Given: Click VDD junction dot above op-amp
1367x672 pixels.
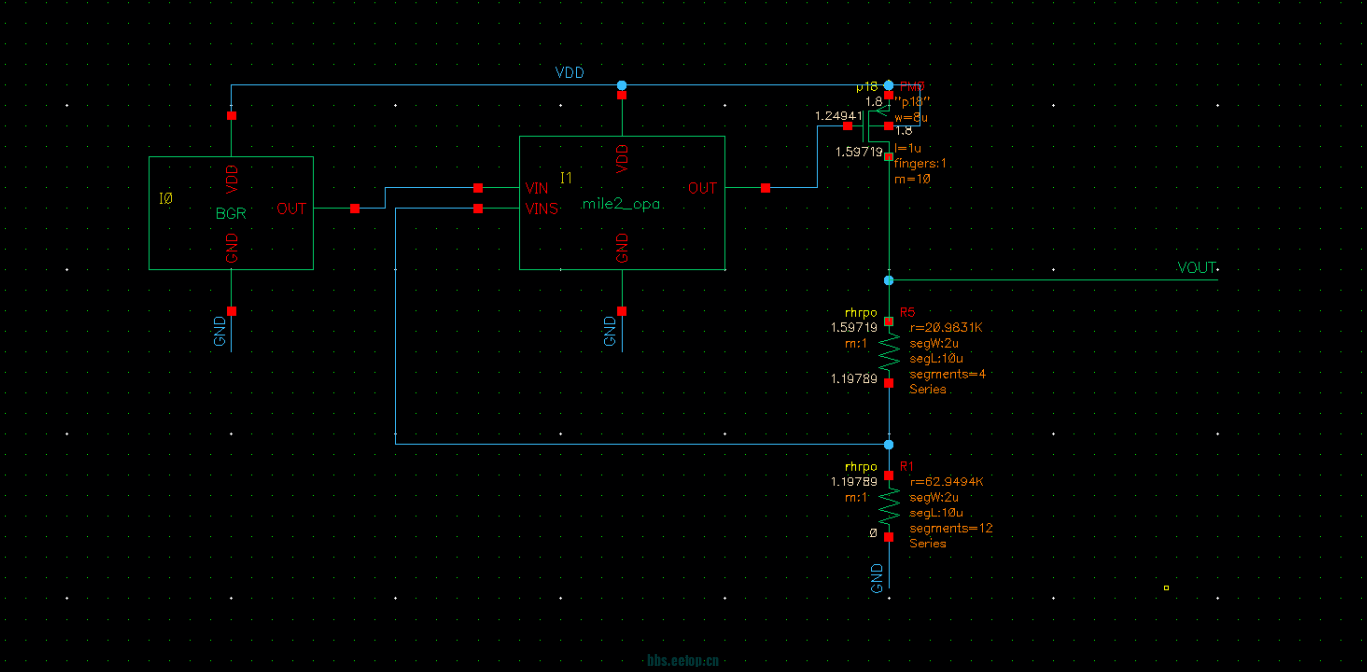Looking at the screenshot, I should coord(622,85).
